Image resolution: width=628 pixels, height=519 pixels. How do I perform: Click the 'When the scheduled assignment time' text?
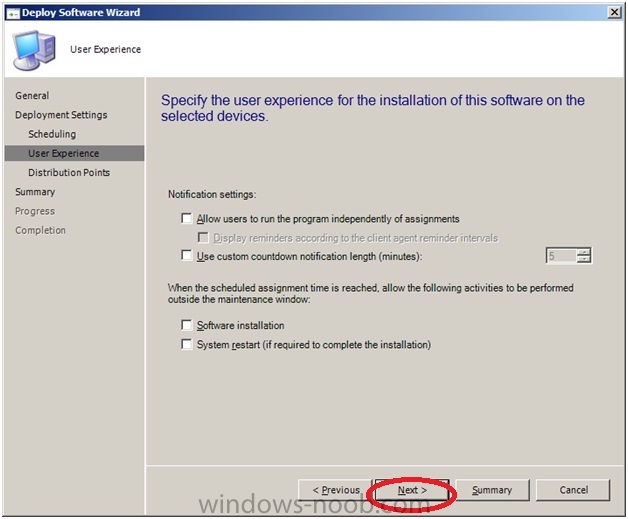click(370, 294)
